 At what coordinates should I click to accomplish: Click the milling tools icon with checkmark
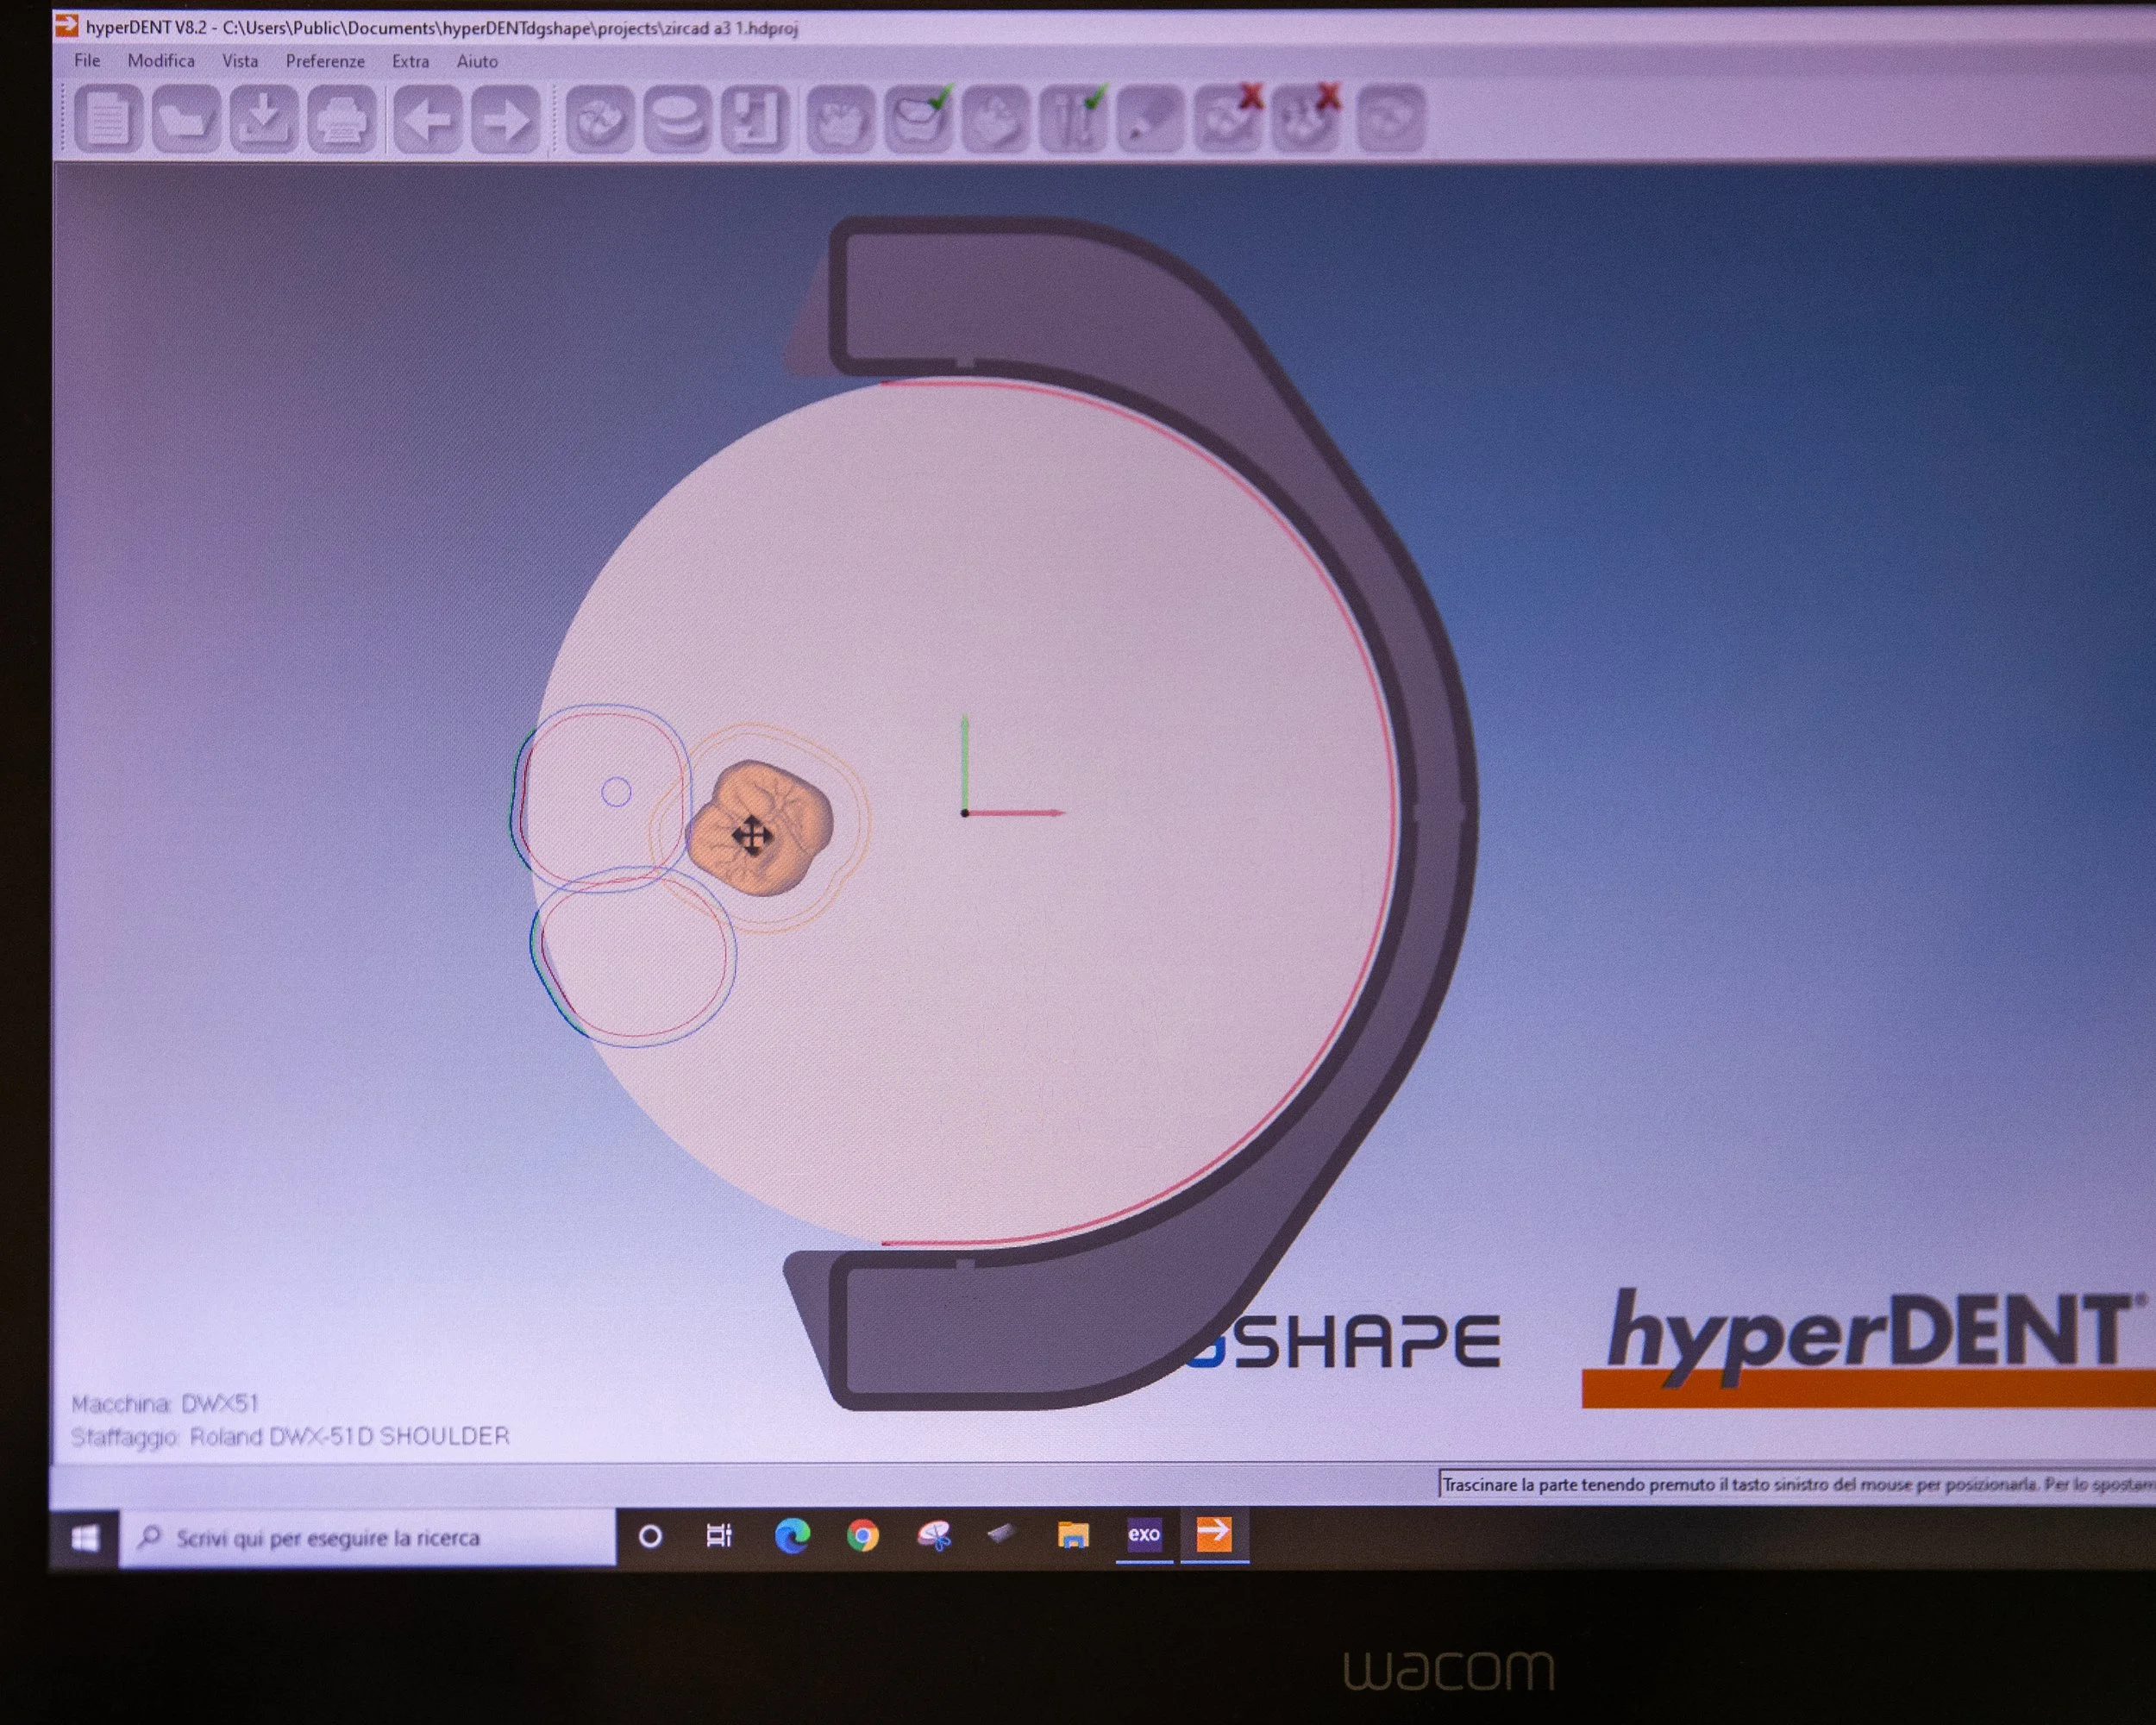coord(1072,119)
